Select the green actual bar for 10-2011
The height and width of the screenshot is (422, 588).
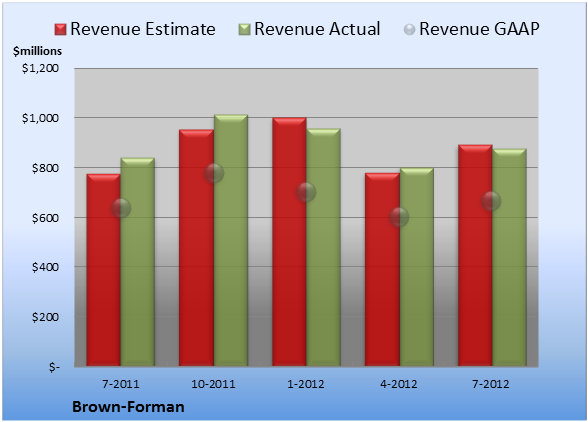pos(231,240)
